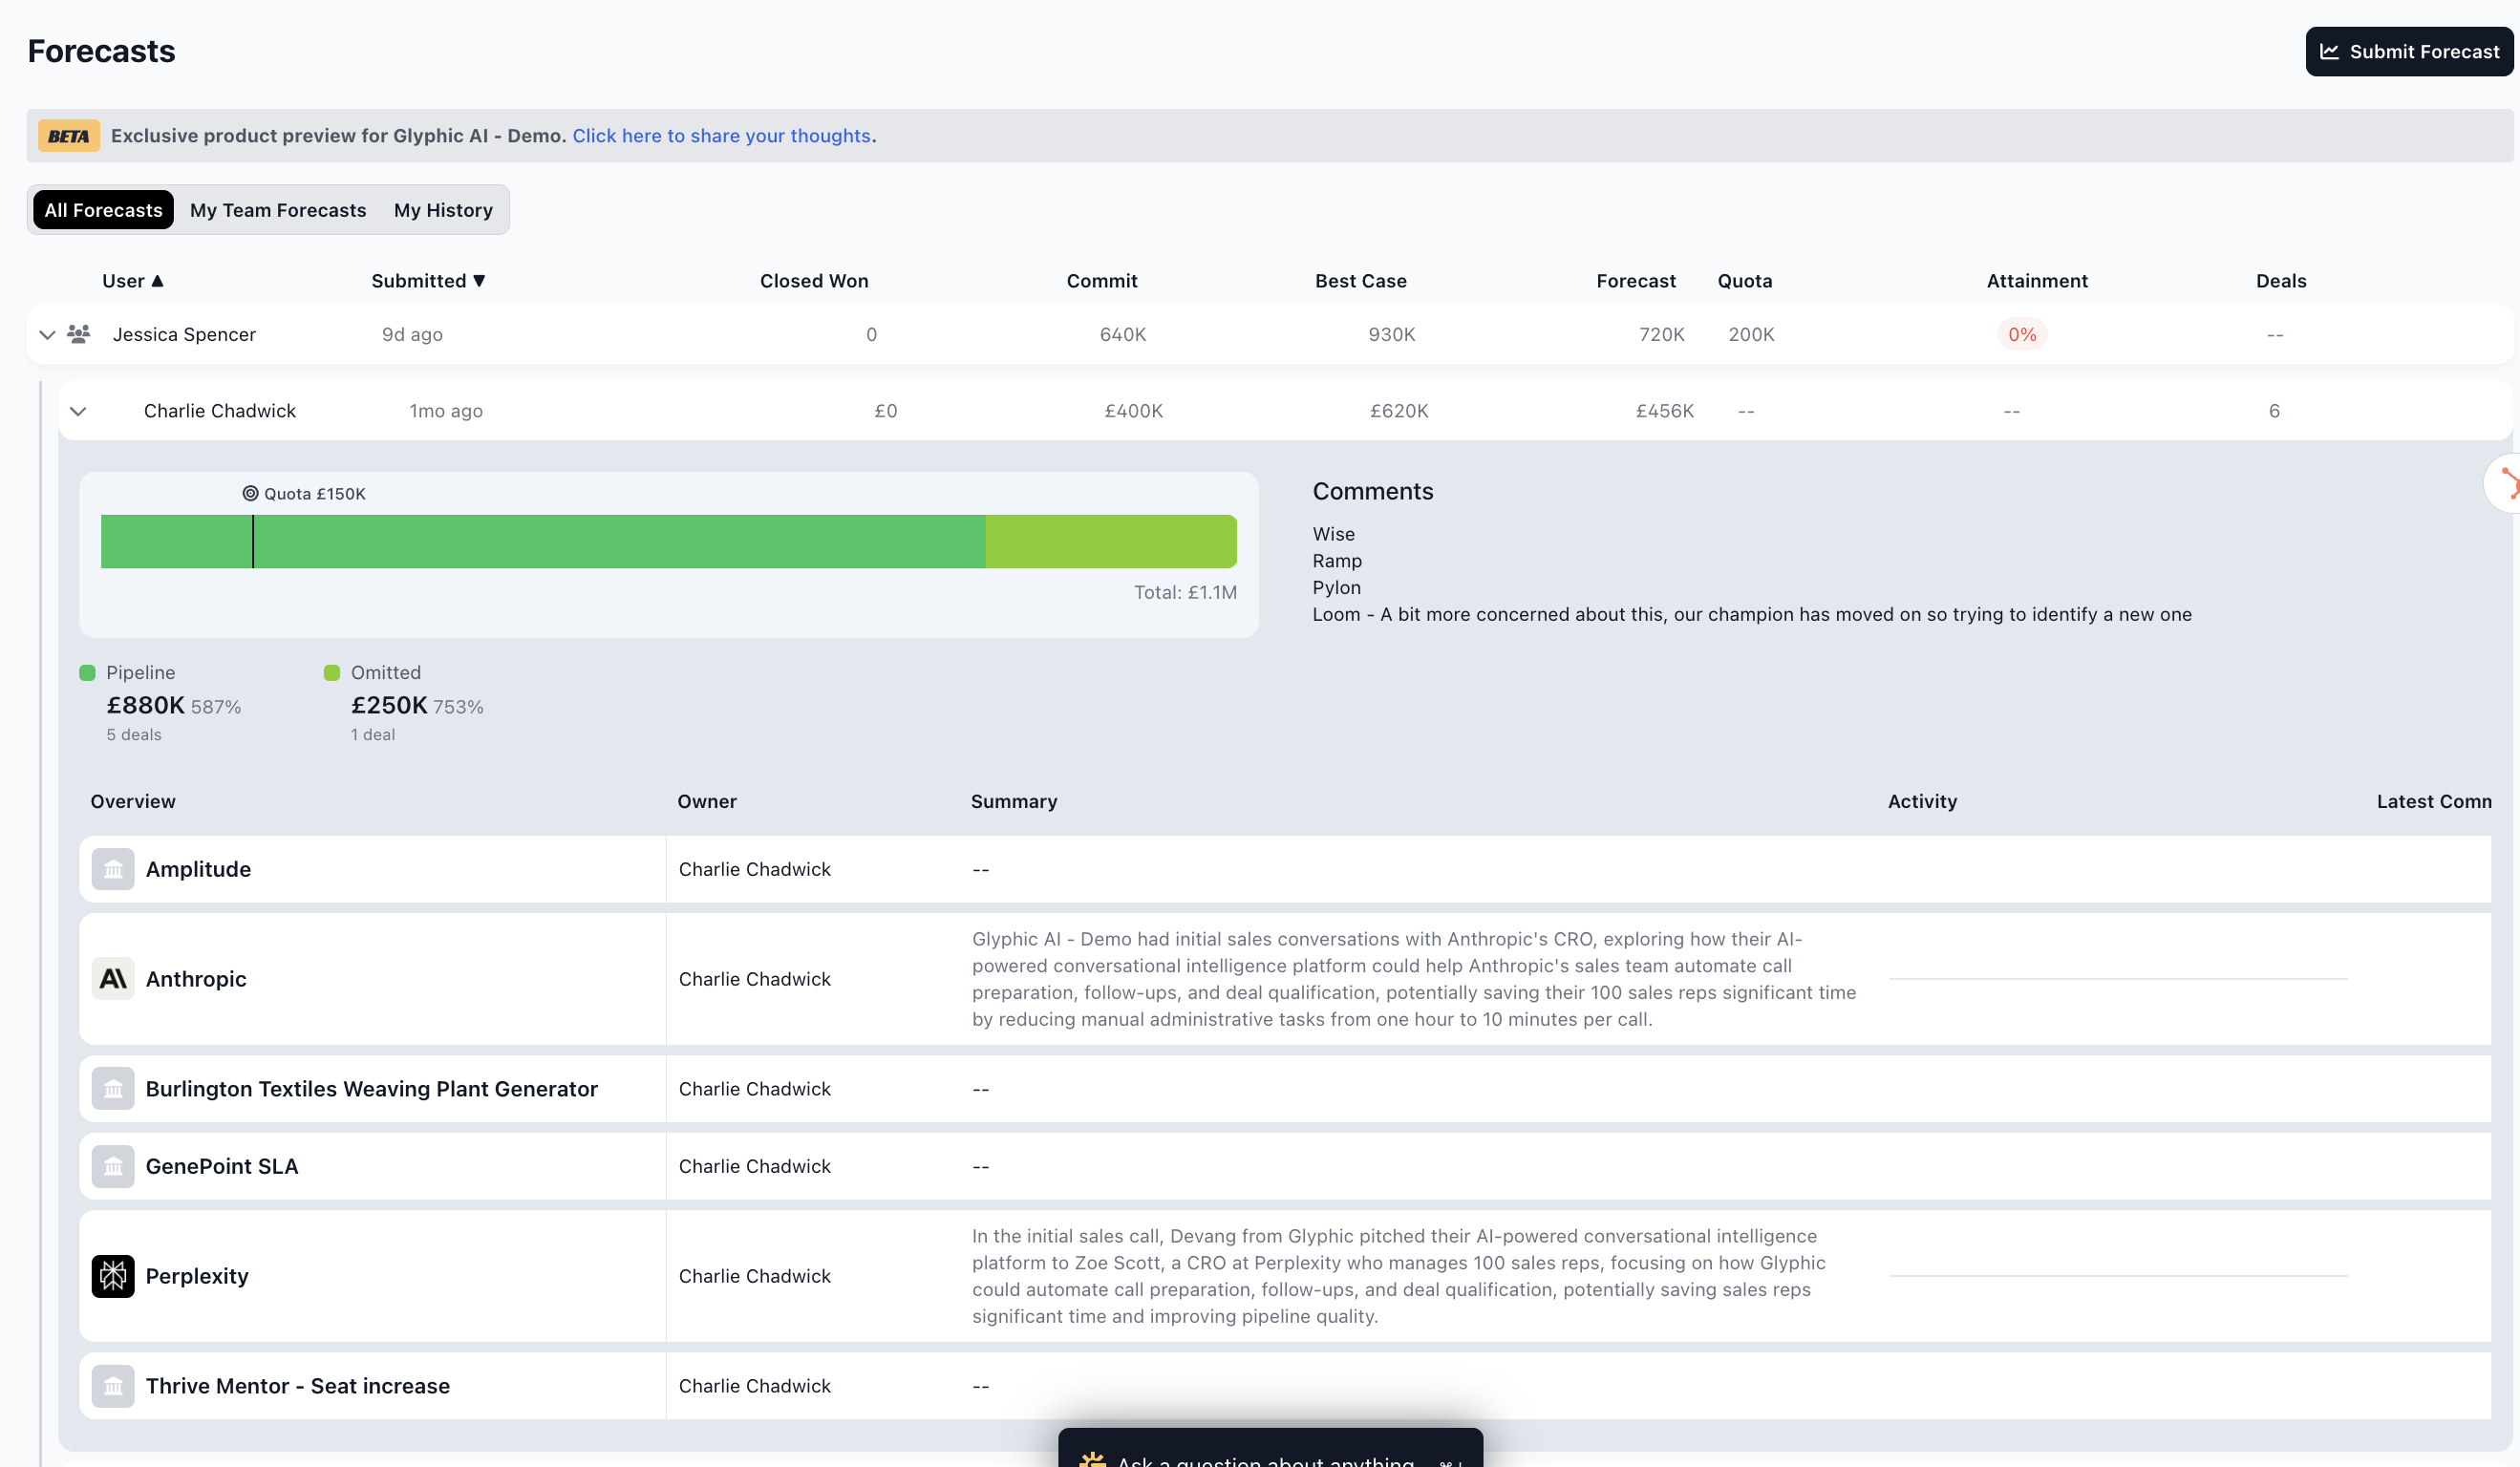Viewport: 2520px width, 1467px height.
Task: Click the Omitted legend color swatch
Action: (x=332, y=673)
